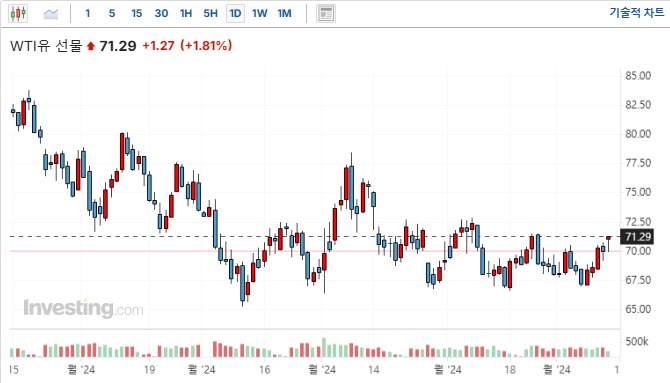Click the WTI유 선물 title
Viewport: 670px width, 383px height.
[46, 46]
